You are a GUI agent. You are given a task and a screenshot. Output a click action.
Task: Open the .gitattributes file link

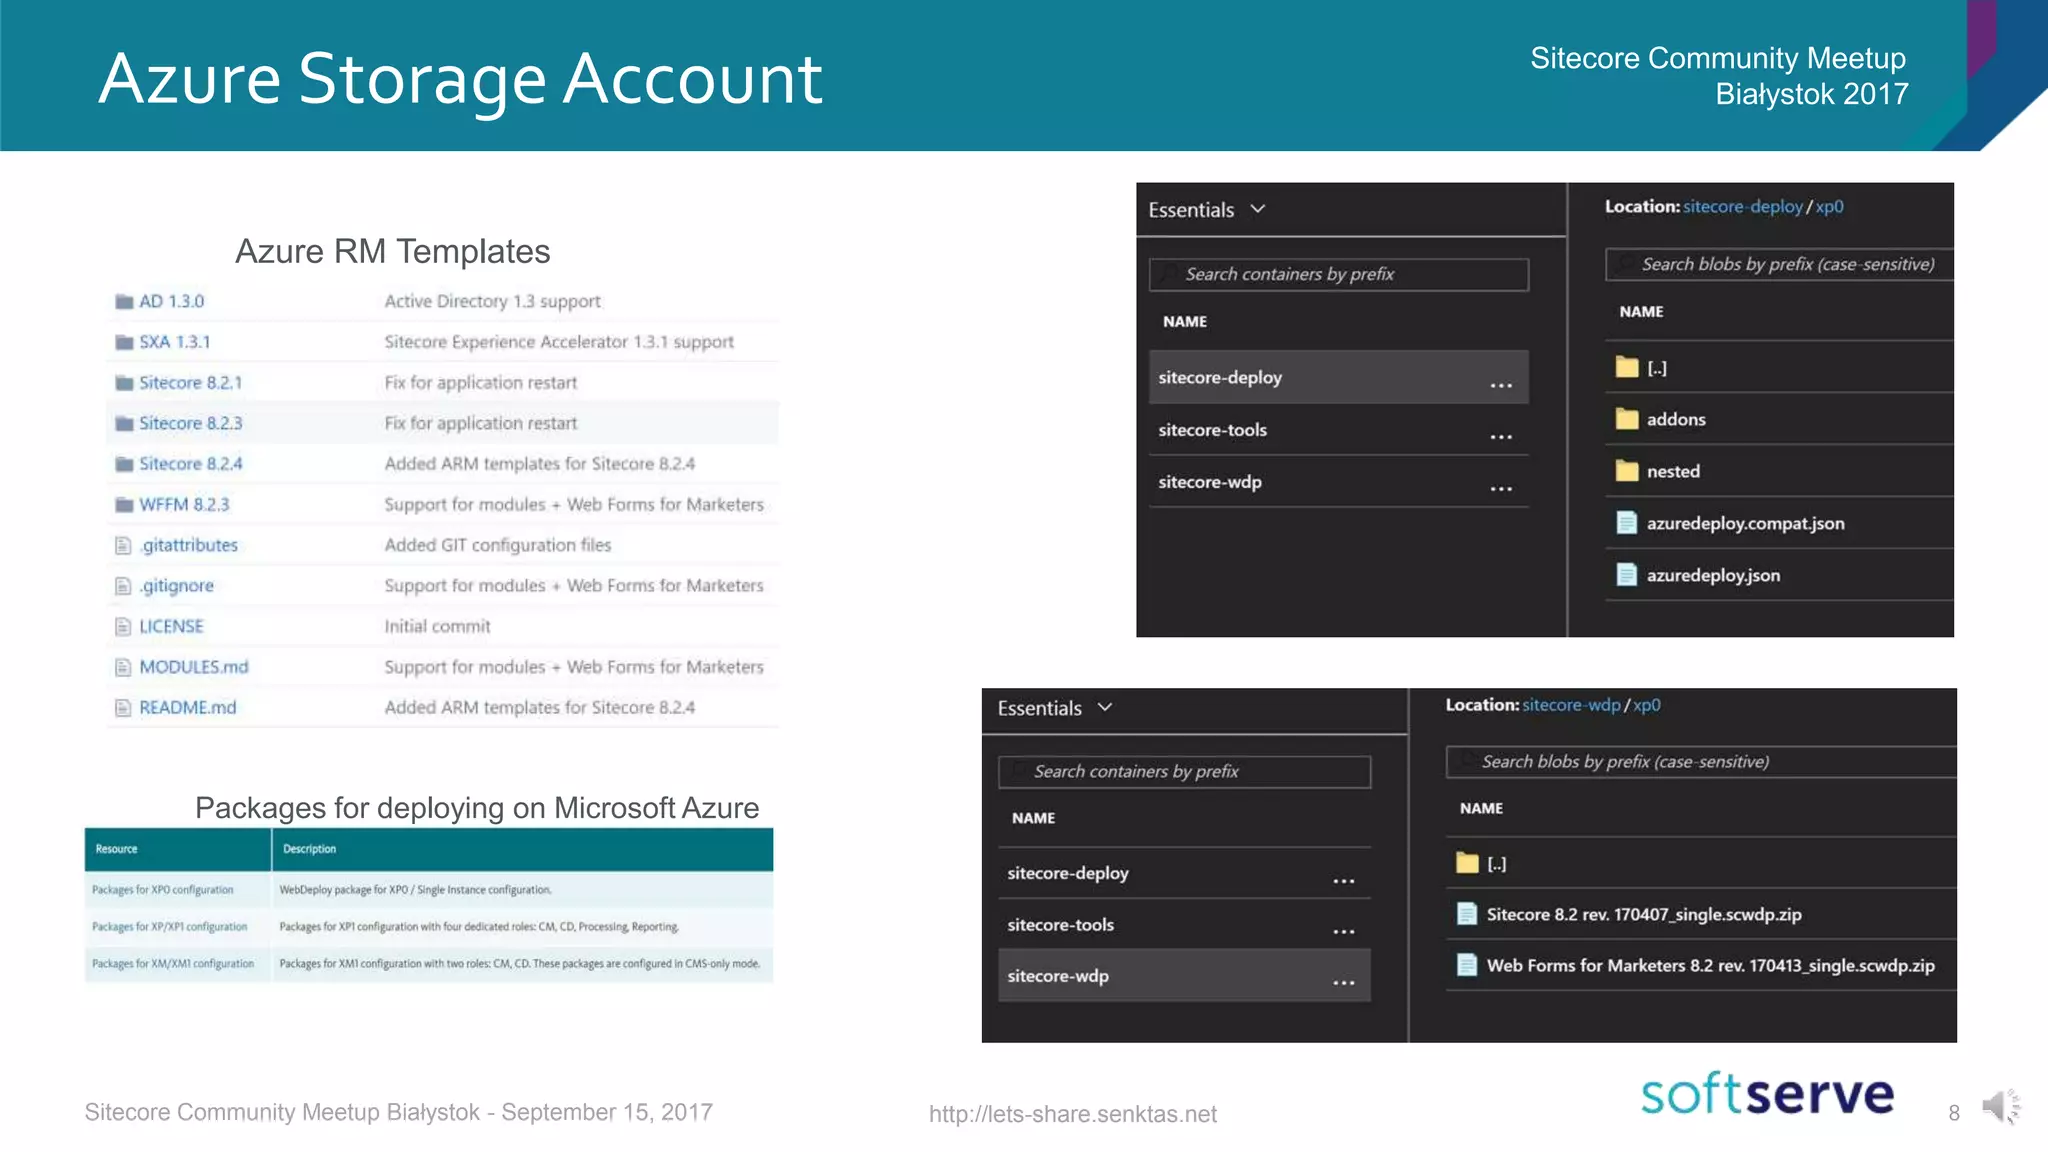coord(189,545)
